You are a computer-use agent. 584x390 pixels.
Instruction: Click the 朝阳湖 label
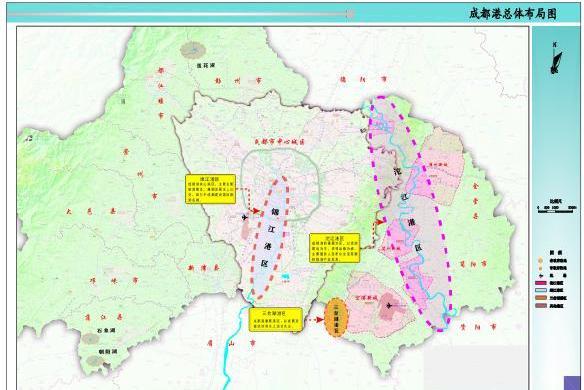(x=108, y=351)
